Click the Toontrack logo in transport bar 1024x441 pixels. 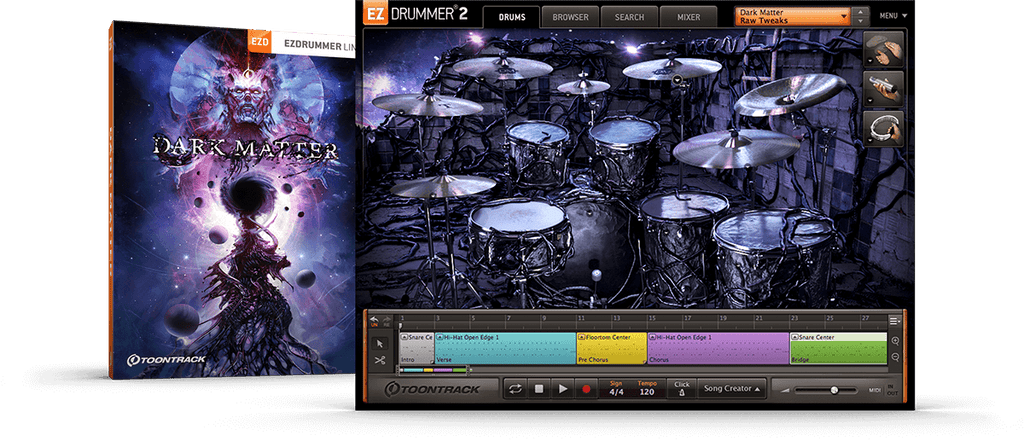click(432, 389)
